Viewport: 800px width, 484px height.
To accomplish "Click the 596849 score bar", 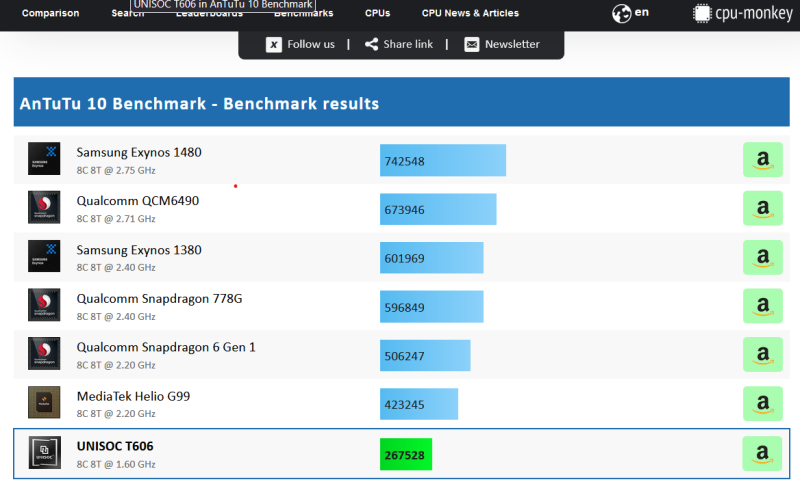I will click(x=432, y=307).
